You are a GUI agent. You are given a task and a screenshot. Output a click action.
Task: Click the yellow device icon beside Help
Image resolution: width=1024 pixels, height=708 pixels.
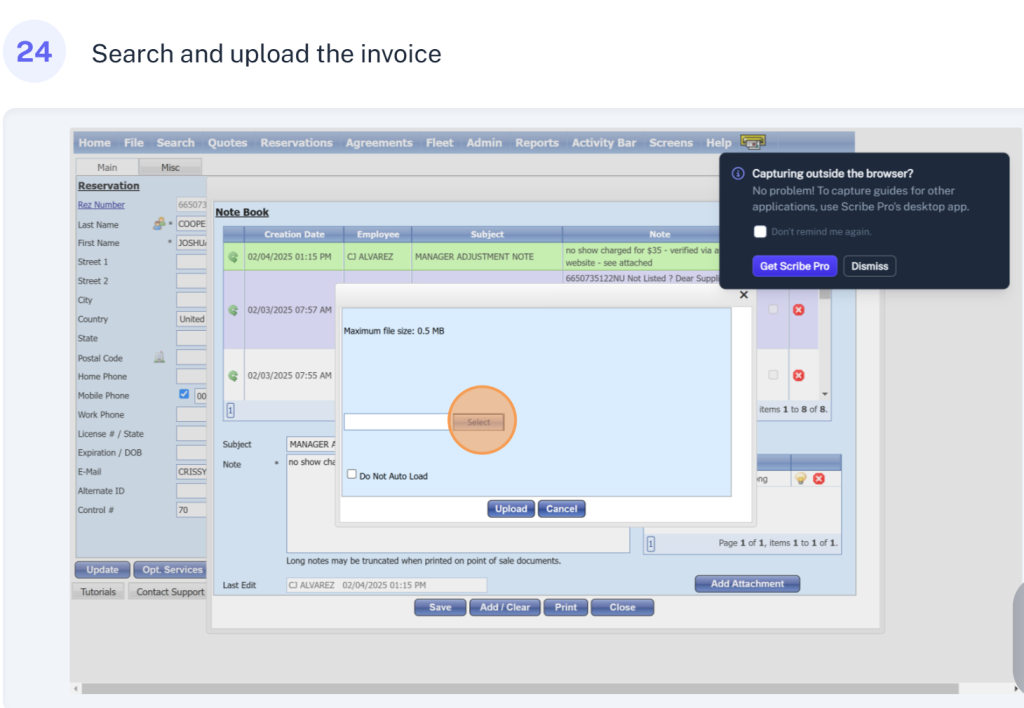tap(752, 143)
